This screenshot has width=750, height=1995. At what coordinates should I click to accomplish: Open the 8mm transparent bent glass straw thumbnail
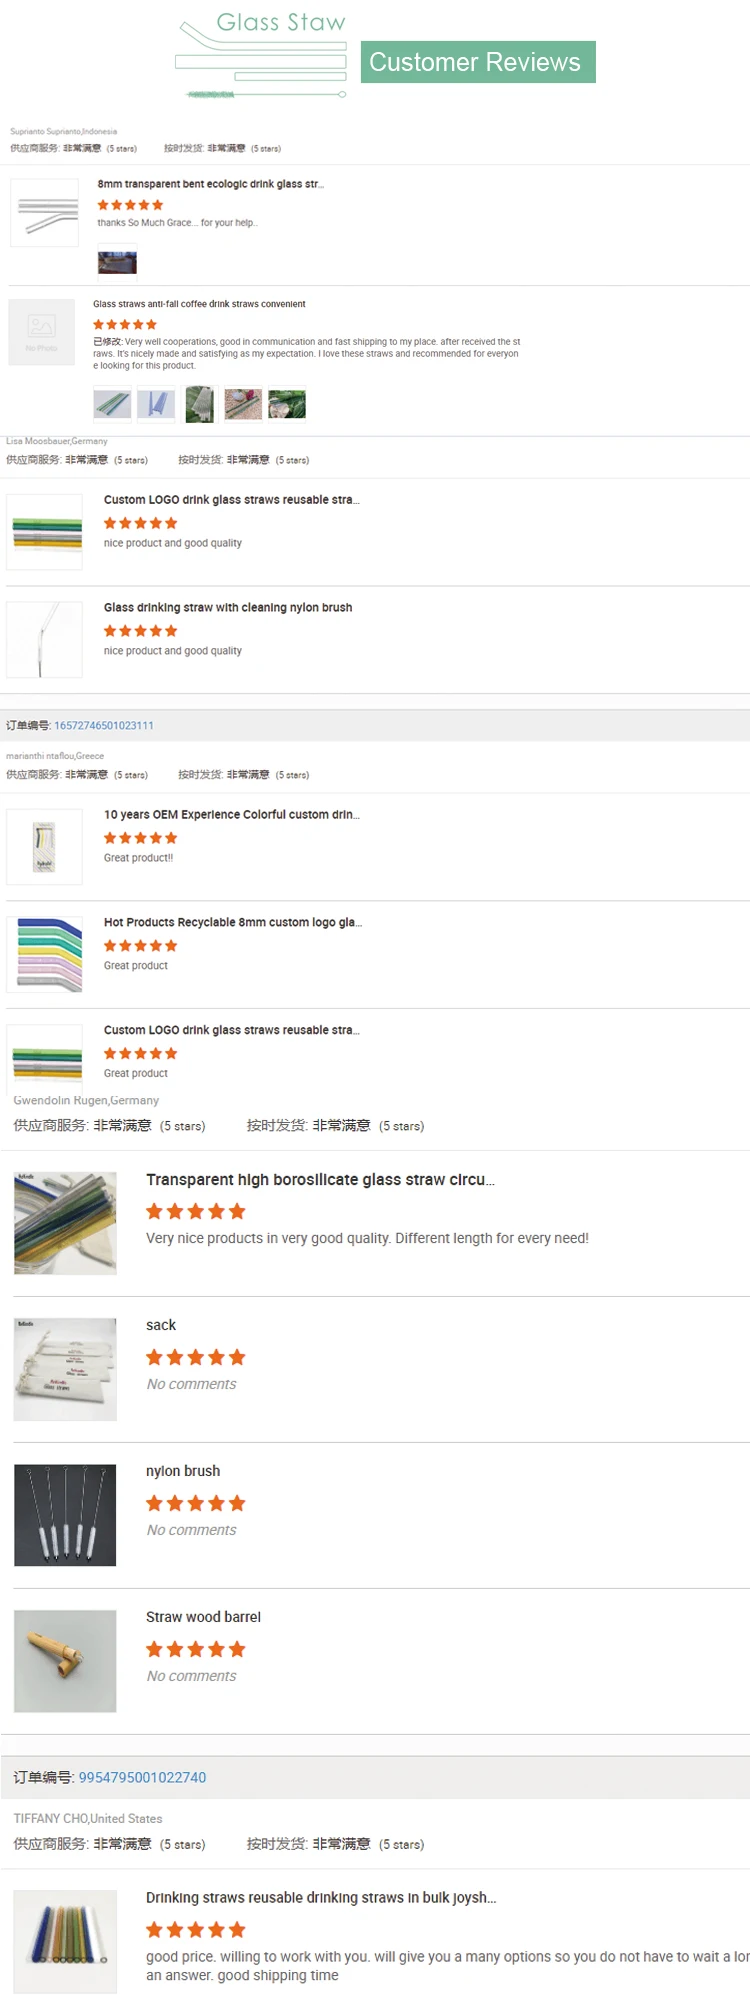pos(44,212)
